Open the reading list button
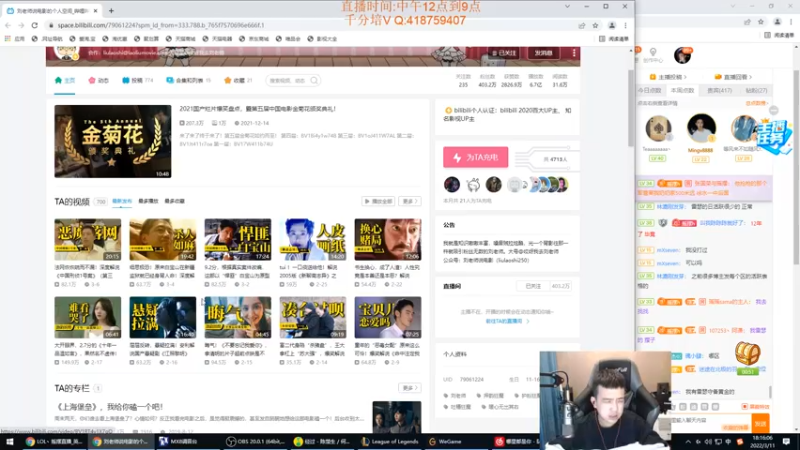Image resolution: width=800 pixels, height=450 pixels. coord(614,39)
